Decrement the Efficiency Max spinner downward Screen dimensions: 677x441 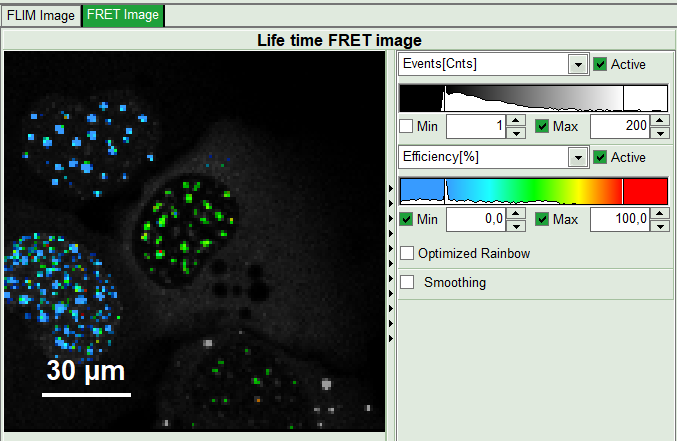coord(660,225)
